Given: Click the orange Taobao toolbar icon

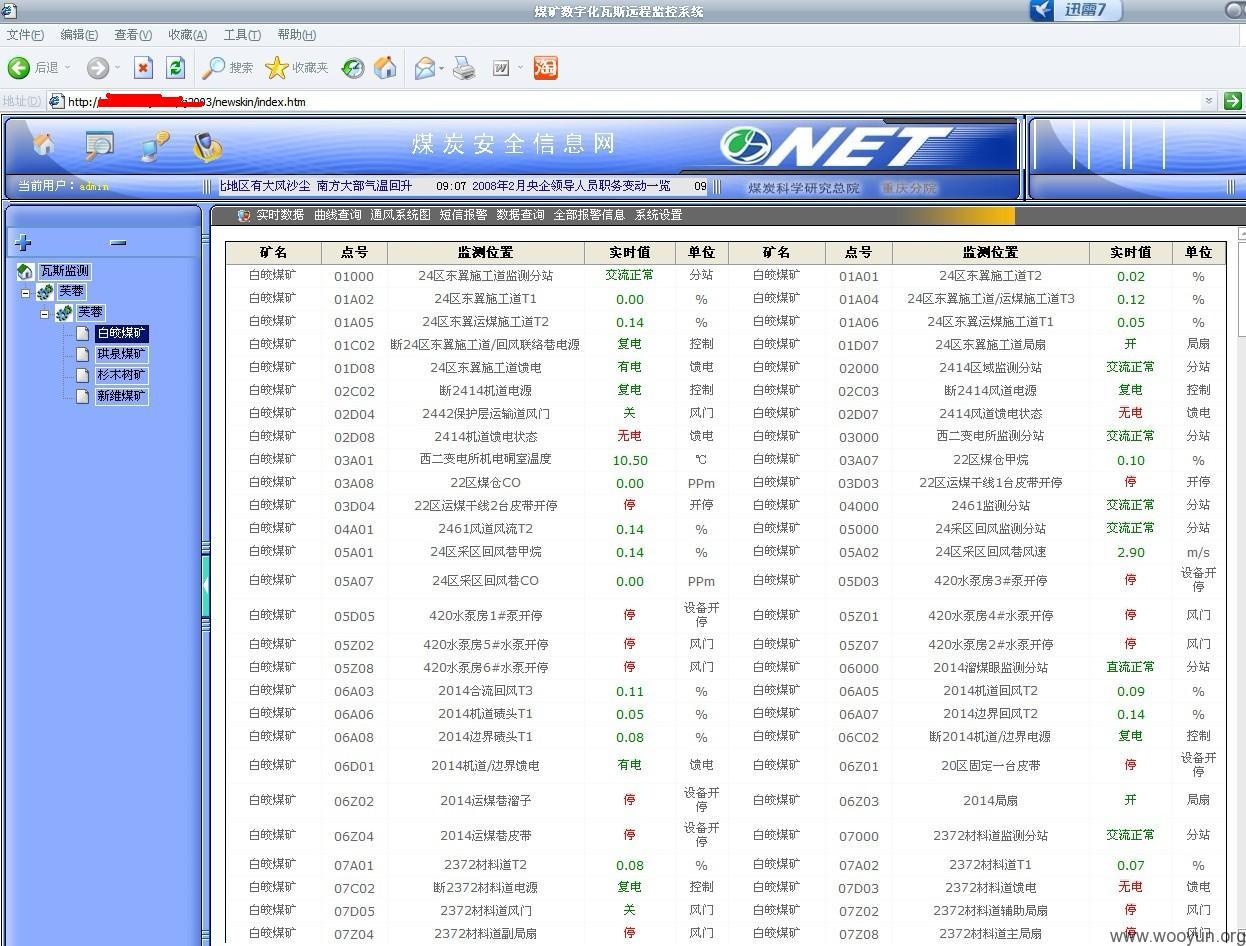Looking at the screenshot, I should [x=546, y=67].
